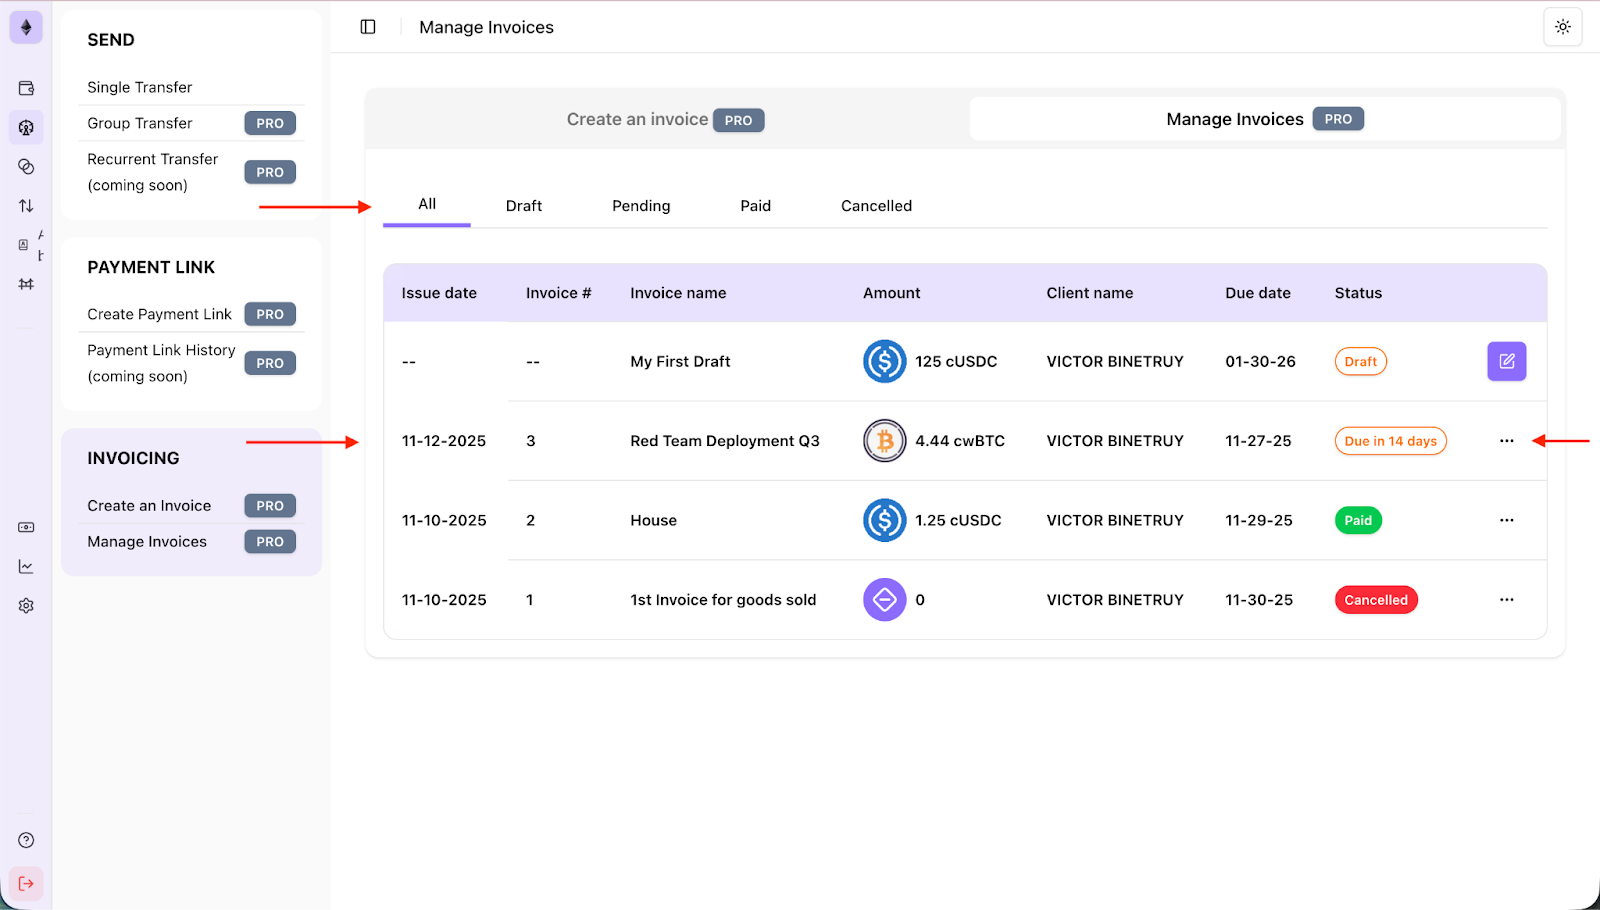The height and width of the screenshot is (910, 1600).
Task: Click the Amount column header
Action: point(892,293)
